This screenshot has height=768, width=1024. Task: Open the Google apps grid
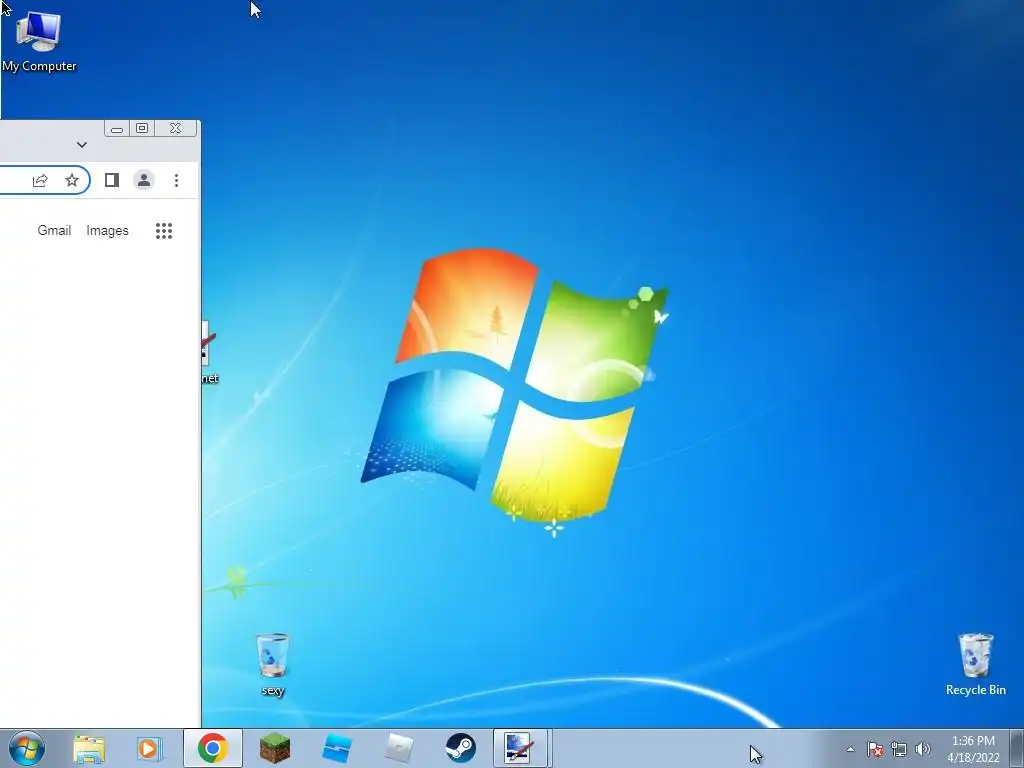[x=164, y=231]
